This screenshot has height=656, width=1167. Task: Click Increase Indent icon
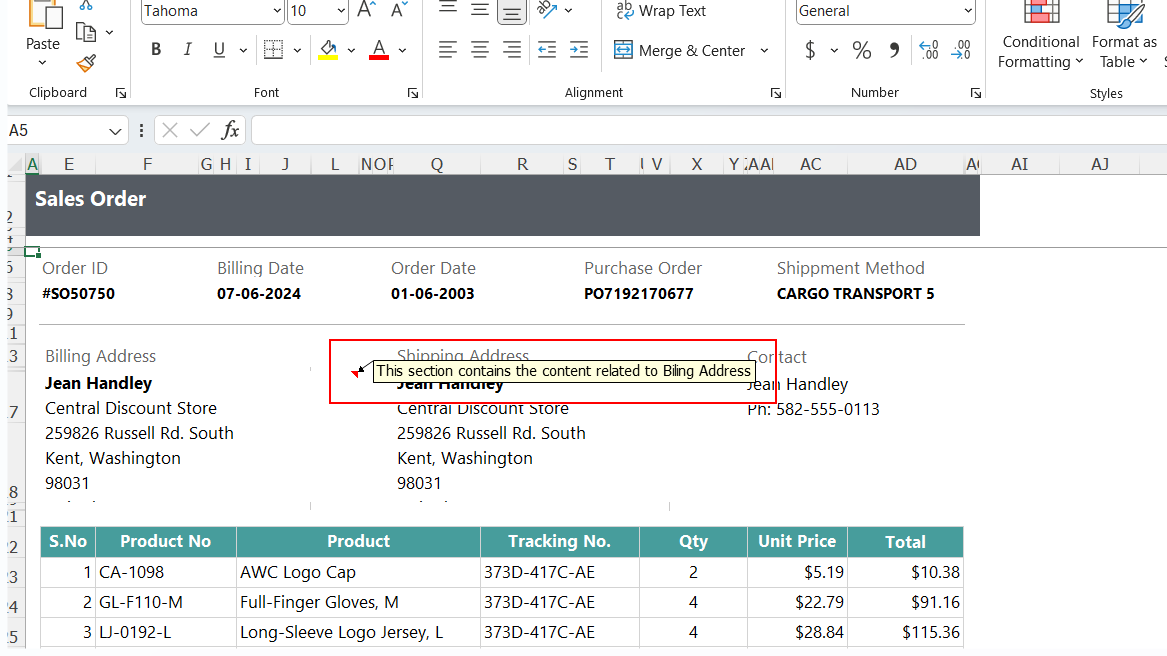click(x=578, y=50)
